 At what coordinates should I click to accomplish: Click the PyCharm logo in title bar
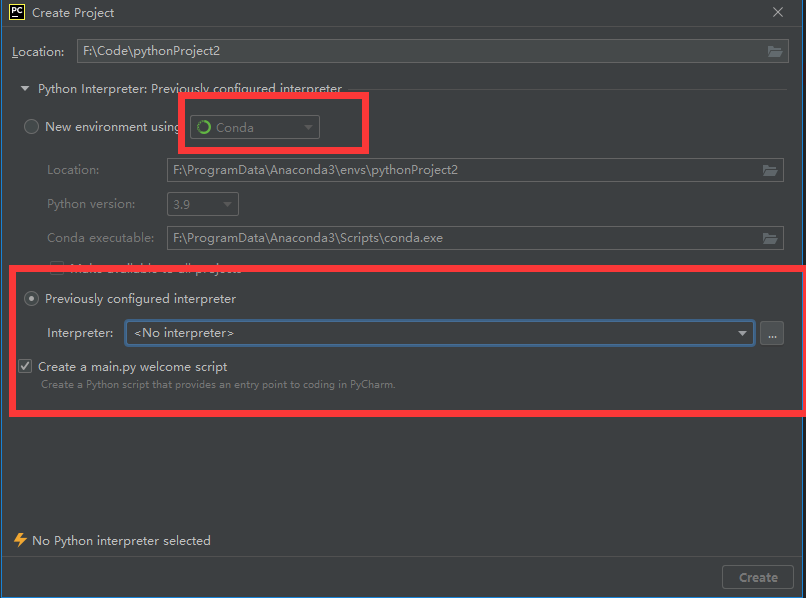pos(16,12)
